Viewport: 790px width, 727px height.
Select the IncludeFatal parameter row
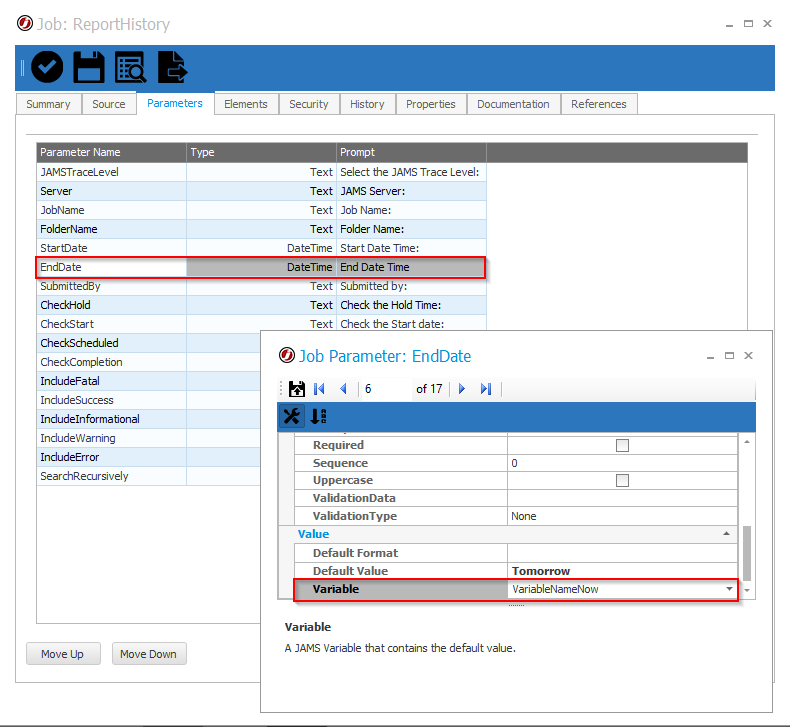coord(148,381)
